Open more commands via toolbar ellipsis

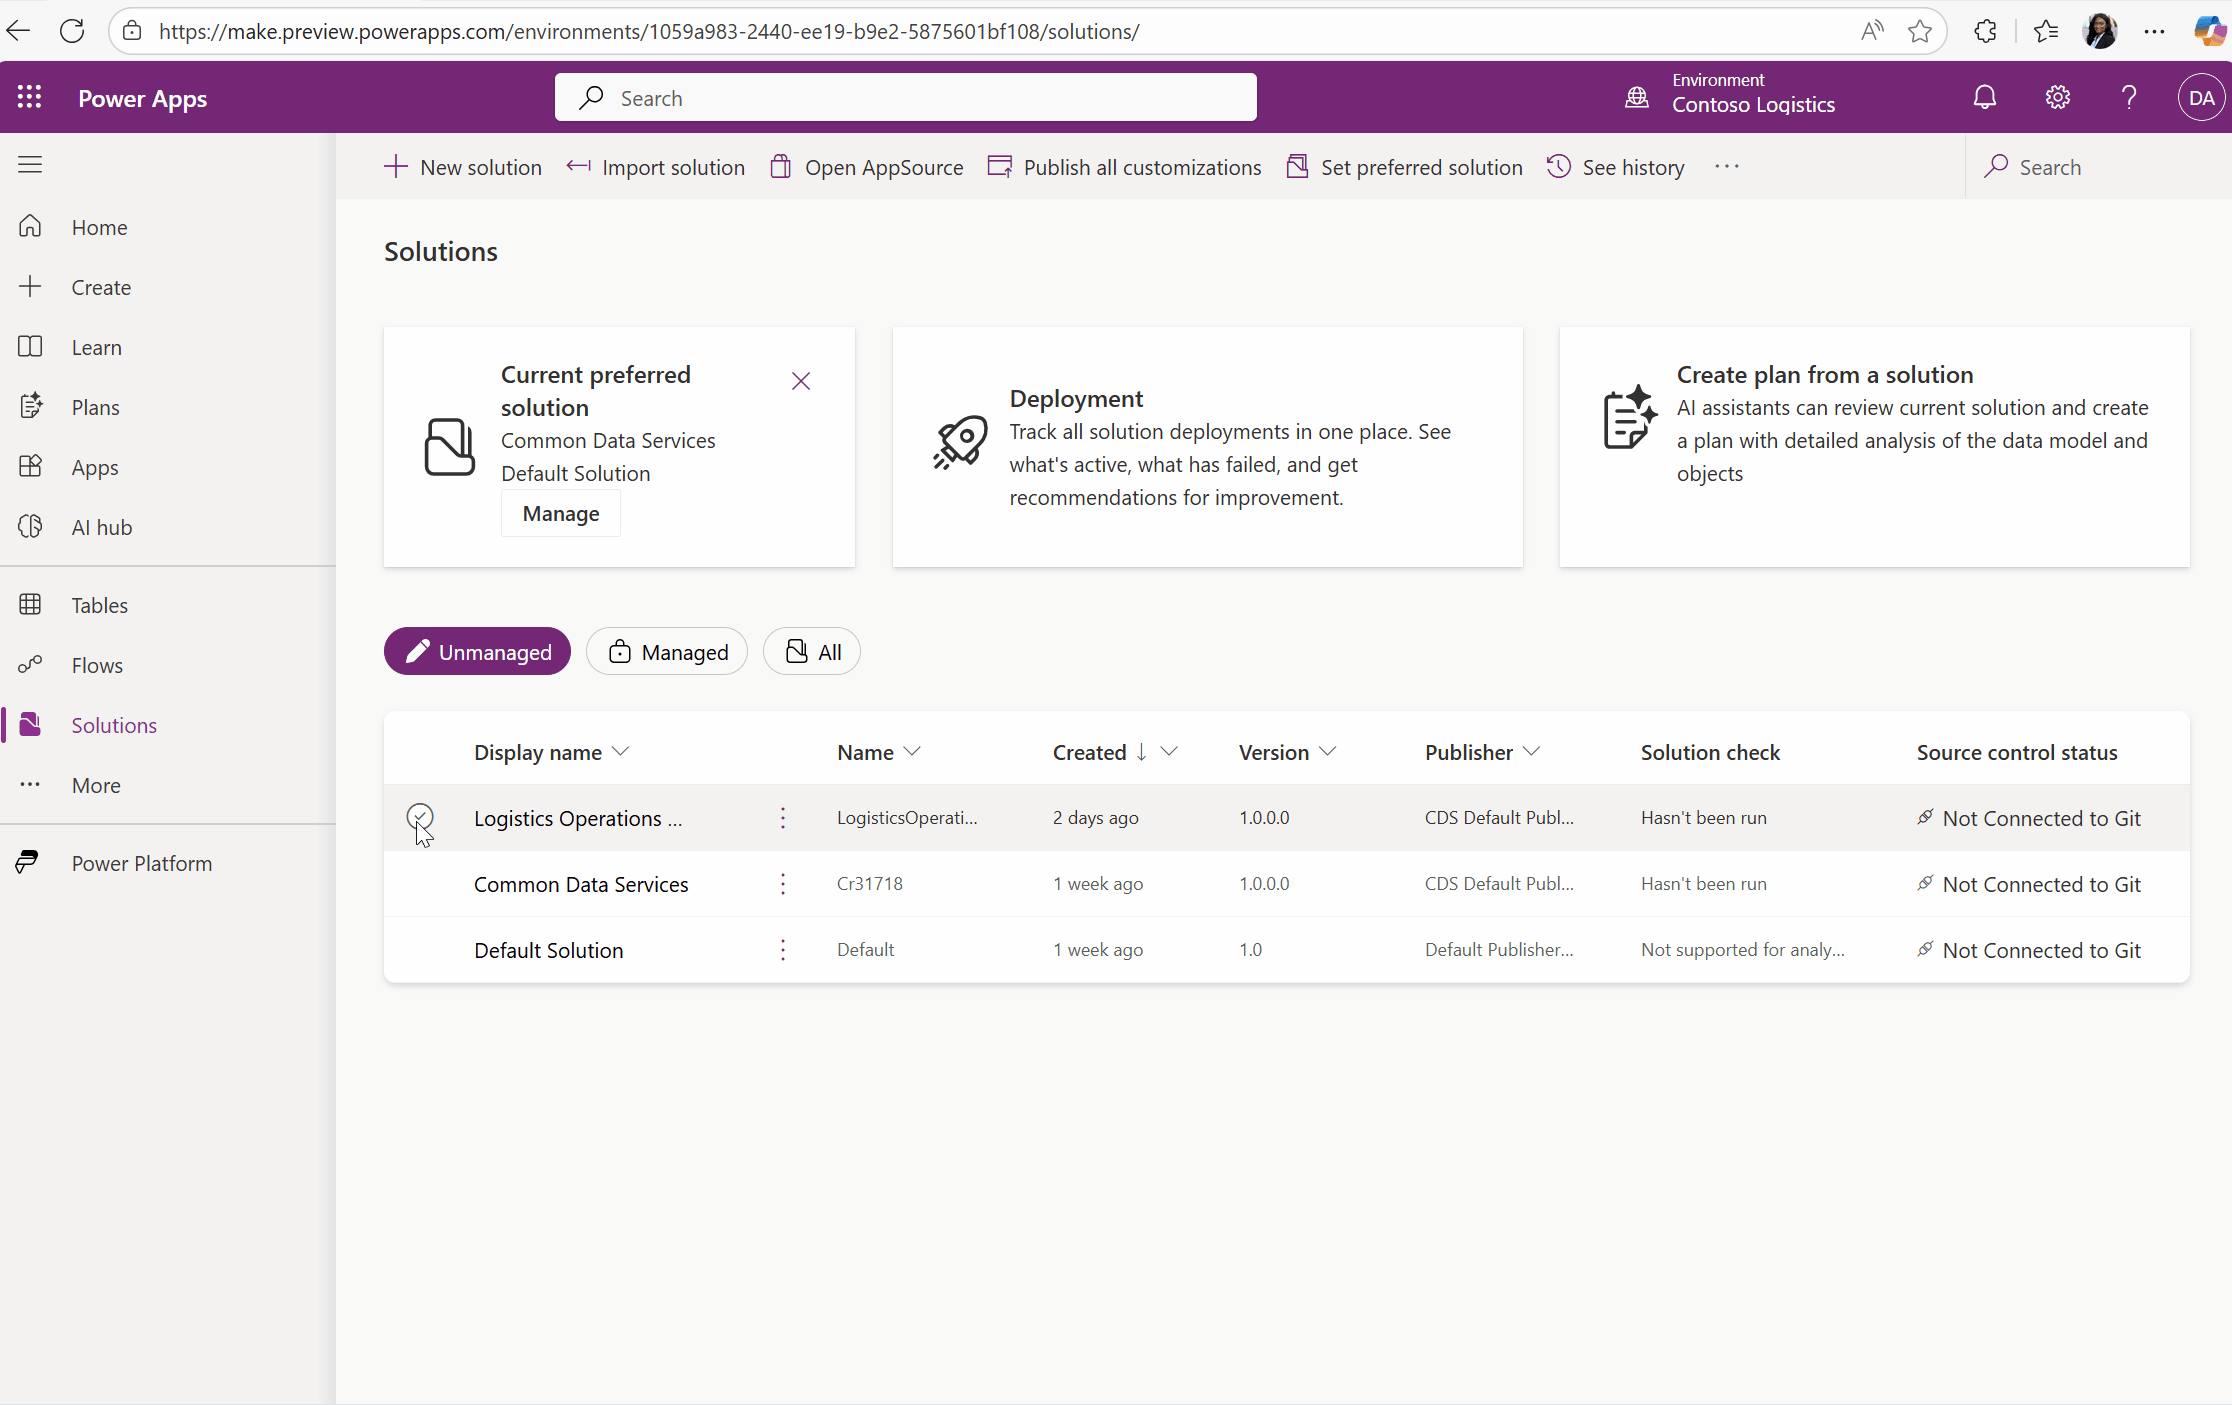(1727, 166)
